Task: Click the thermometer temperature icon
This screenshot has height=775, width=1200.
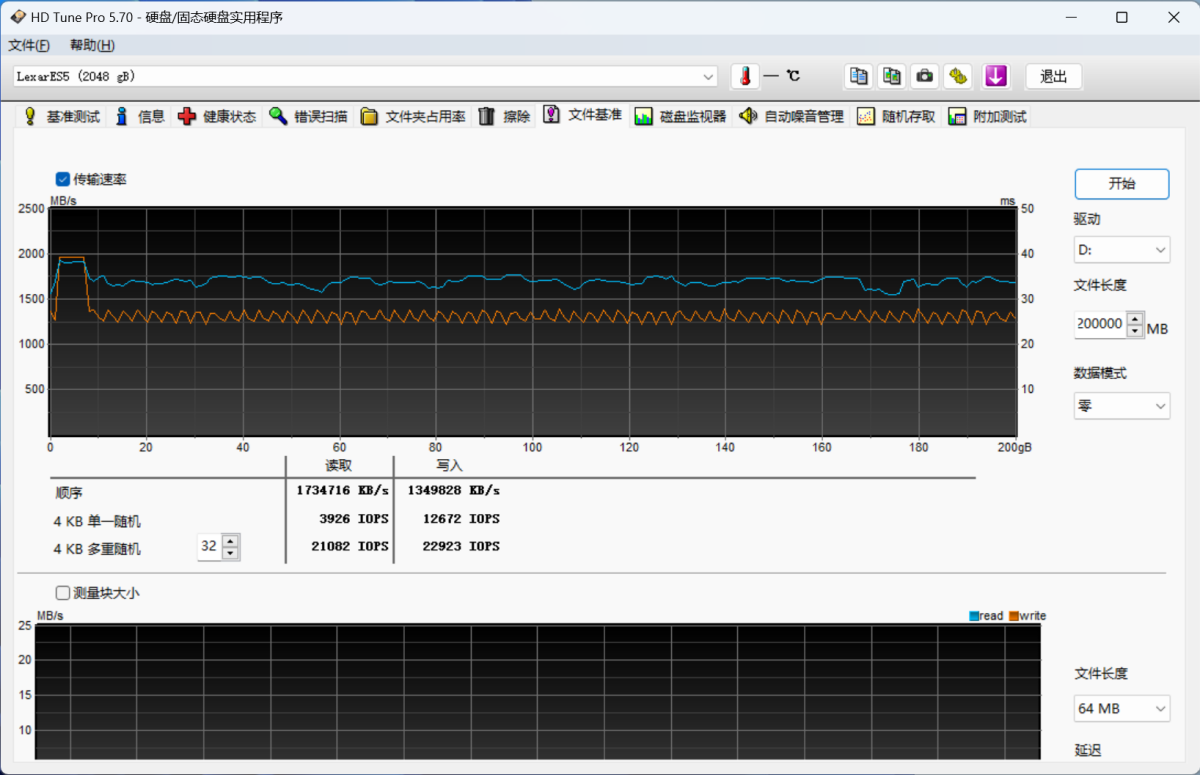Action: (745, 77)
